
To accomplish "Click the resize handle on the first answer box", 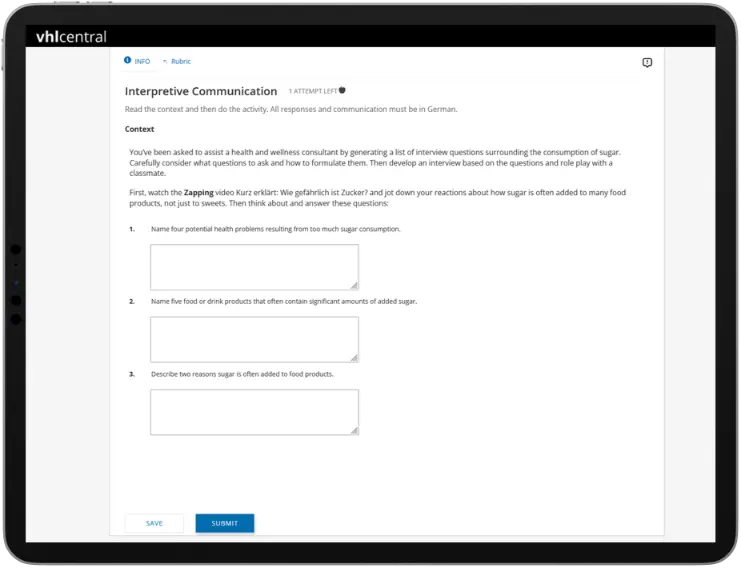I will click(354, 286).
